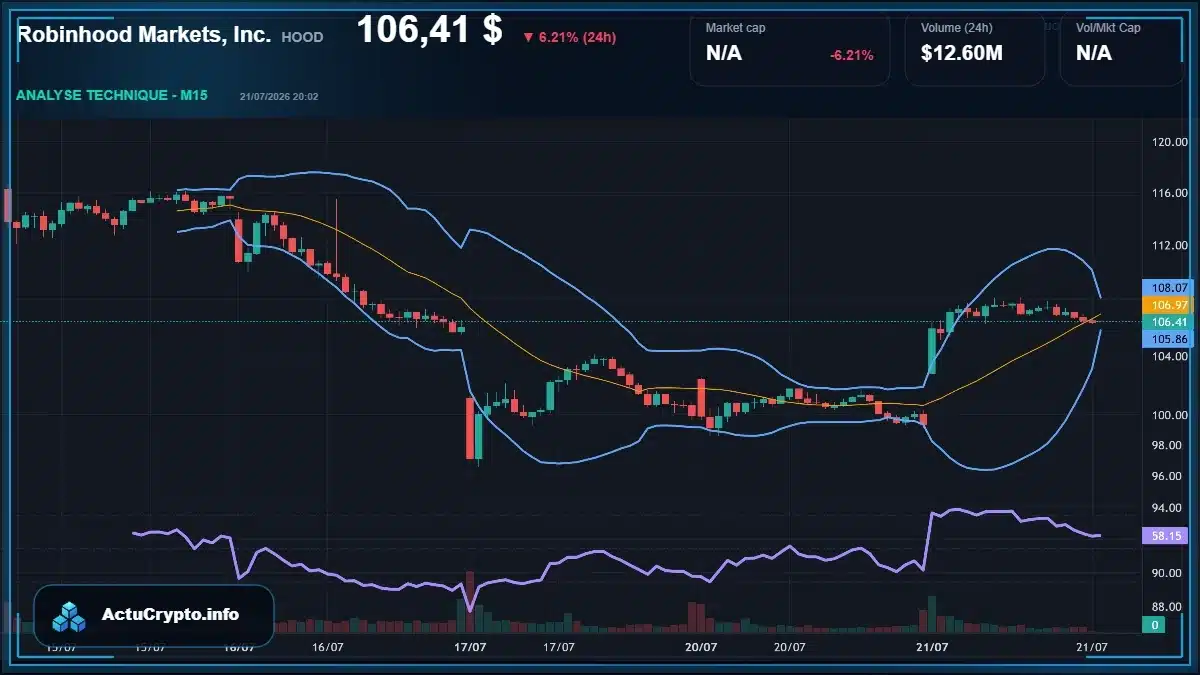The height and width of the screenshot is (675, 1200).
Task: Click the 105.86 lower band label
Action: (1168, 339)
